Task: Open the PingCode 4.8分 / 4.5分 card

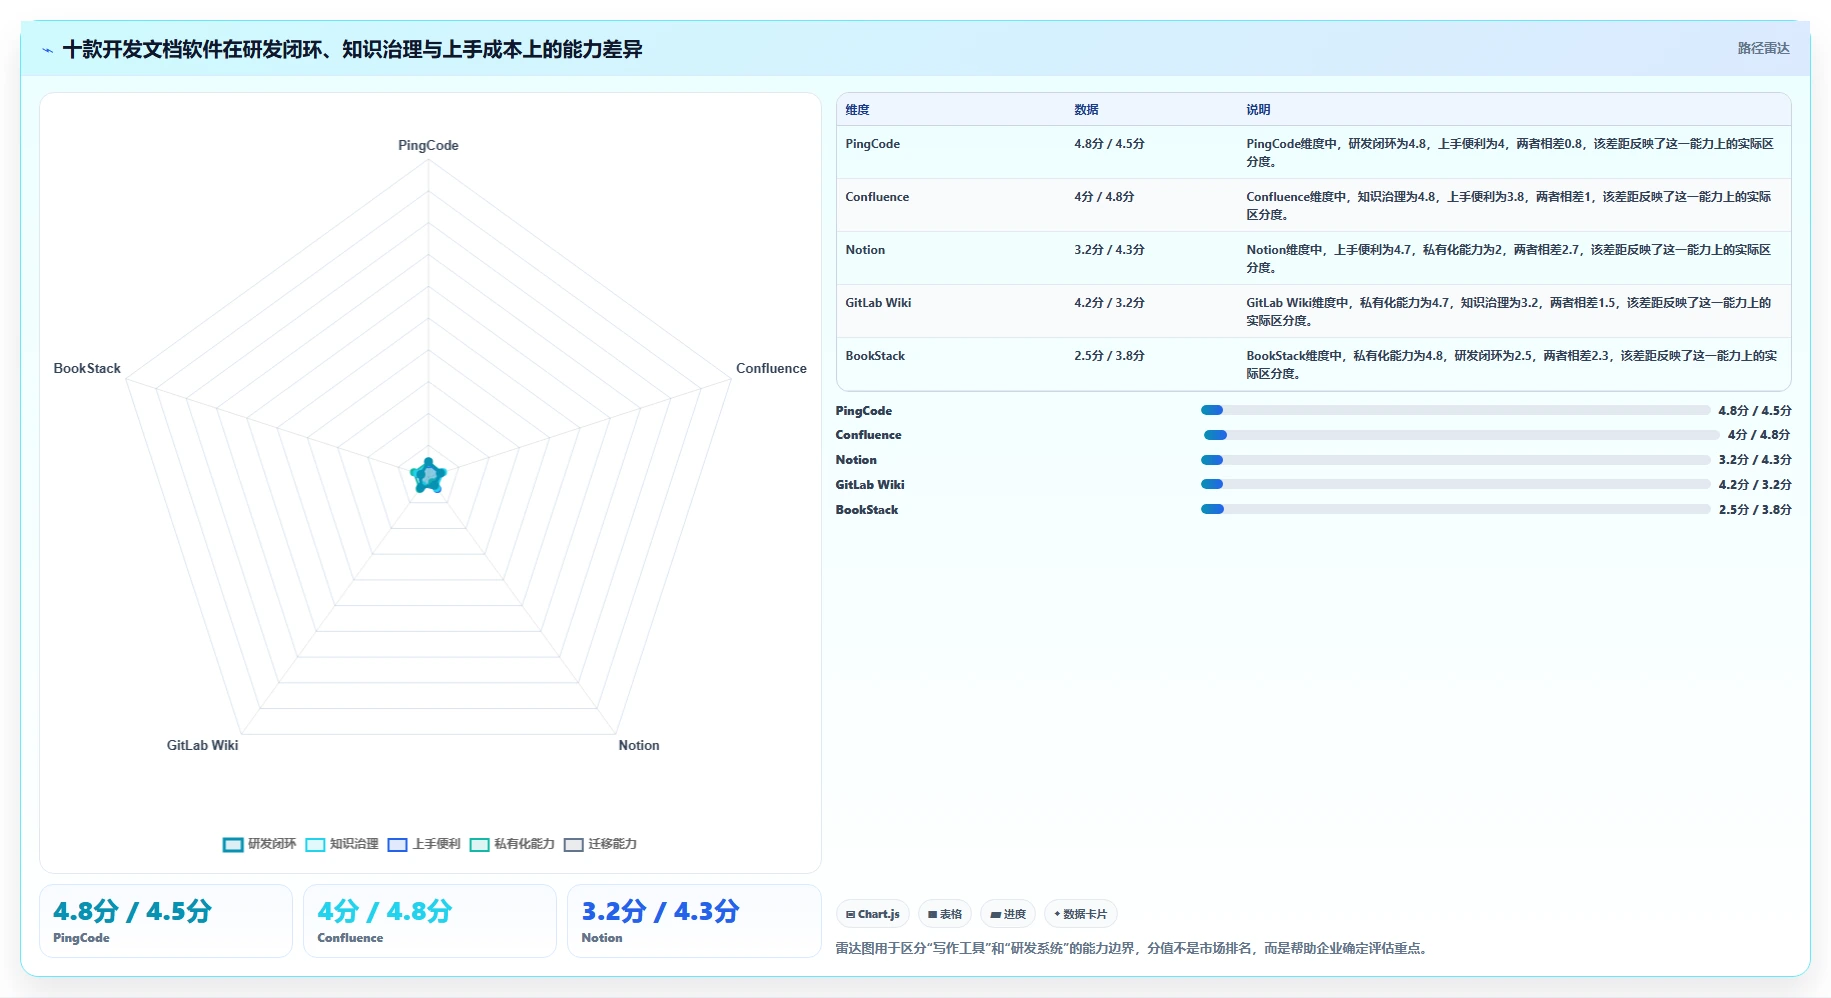Action: point(166,921)
